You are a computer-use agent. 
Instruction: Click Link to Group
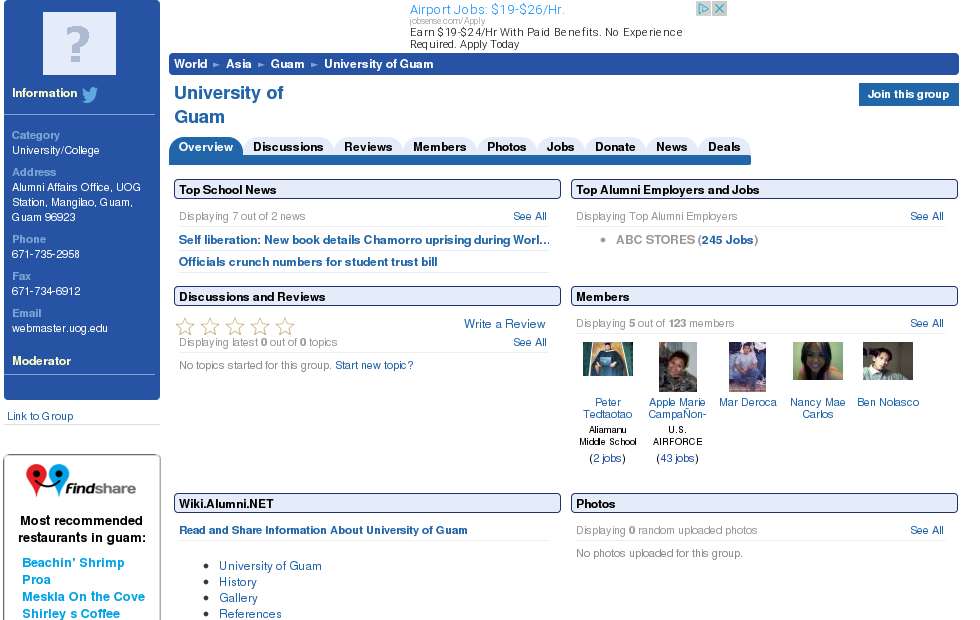pyautogui.click(x=40, y=416)
